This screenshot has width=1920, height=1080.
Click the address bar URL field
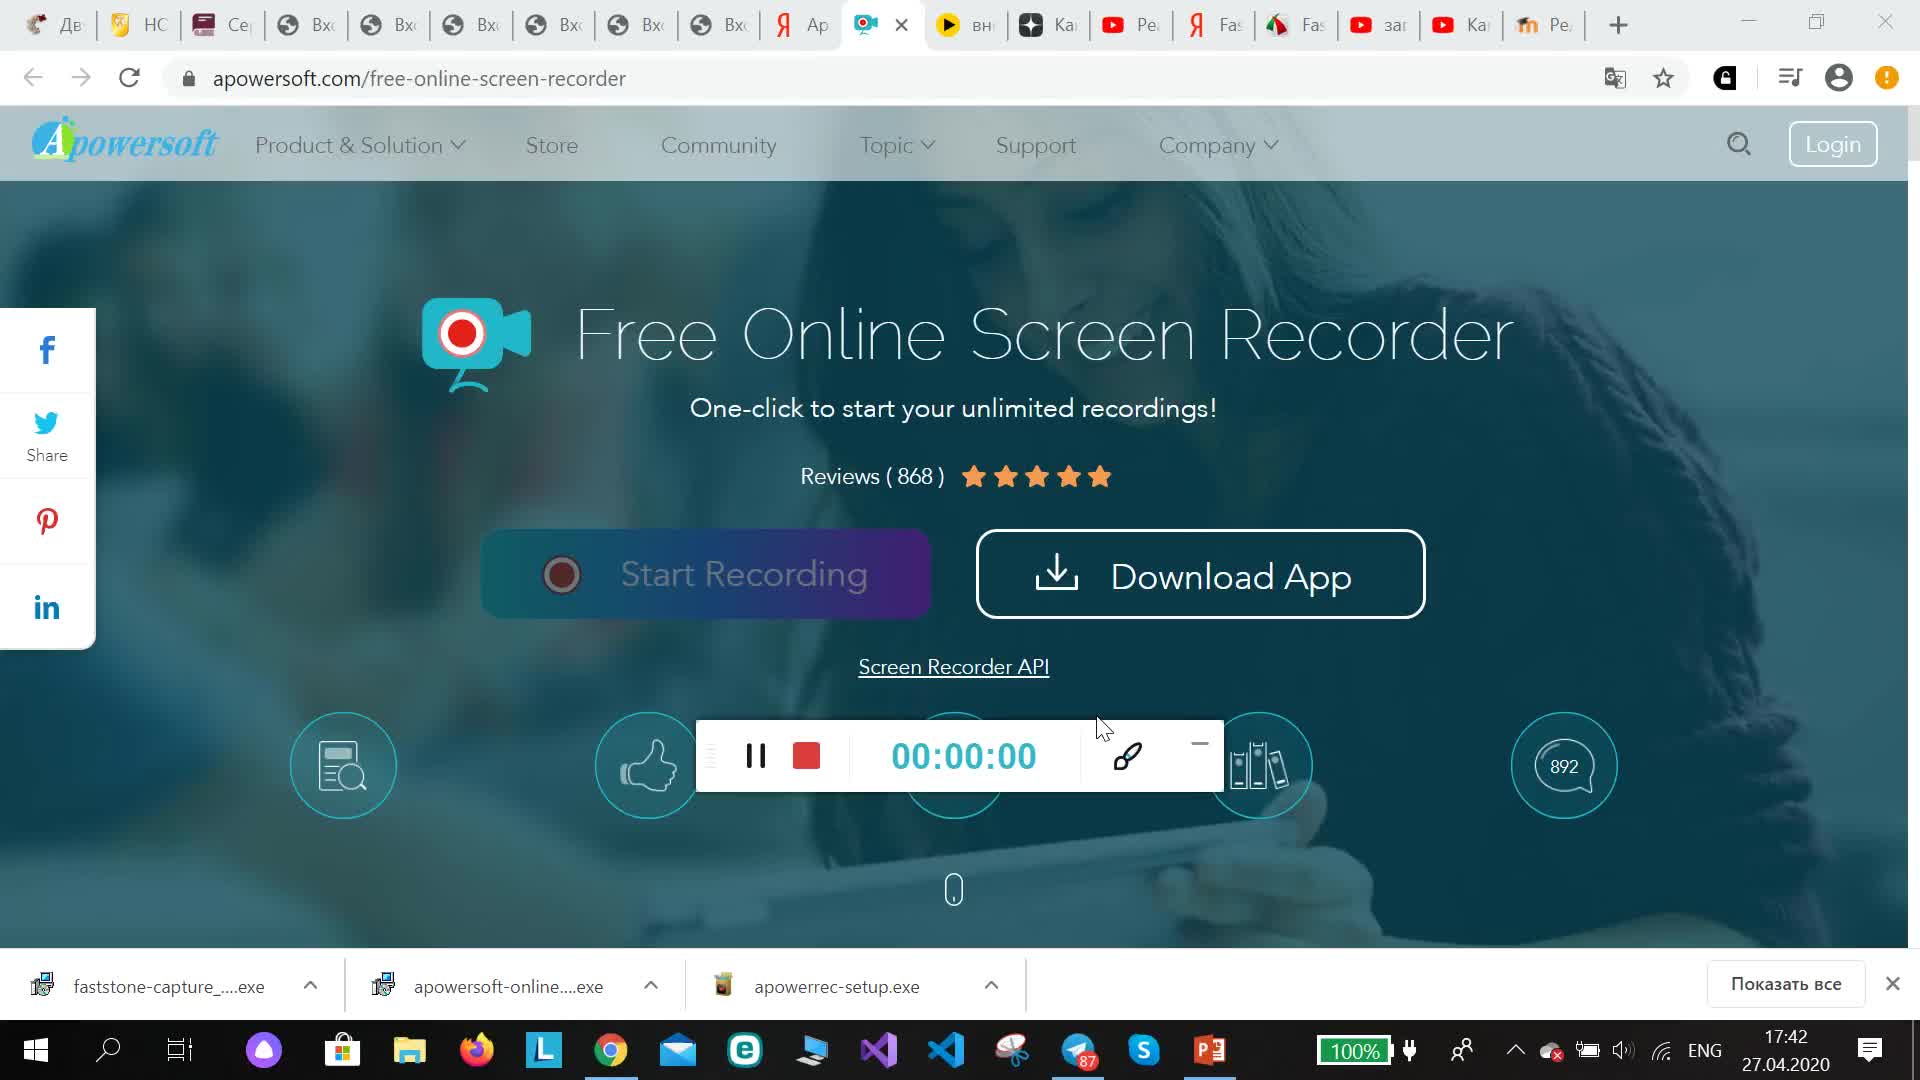880,78
